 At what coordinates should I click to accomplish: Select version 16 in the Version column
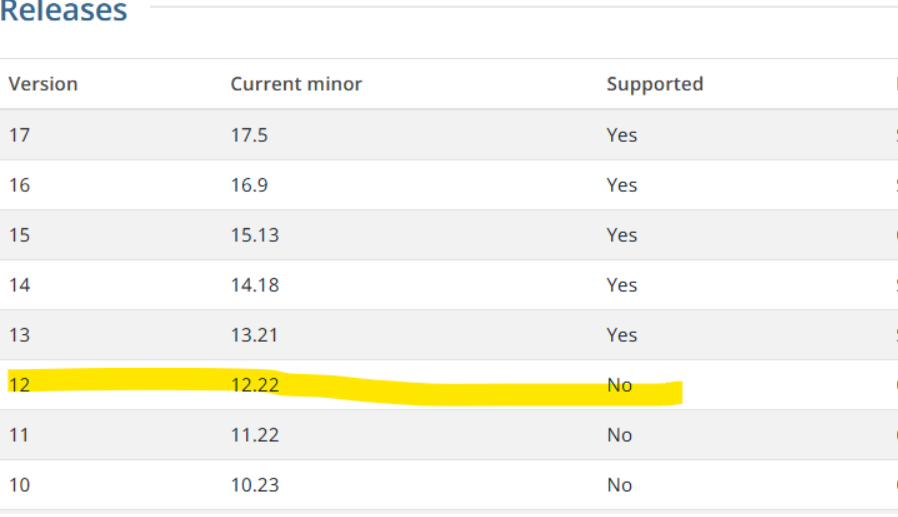(x=19, y=185)
